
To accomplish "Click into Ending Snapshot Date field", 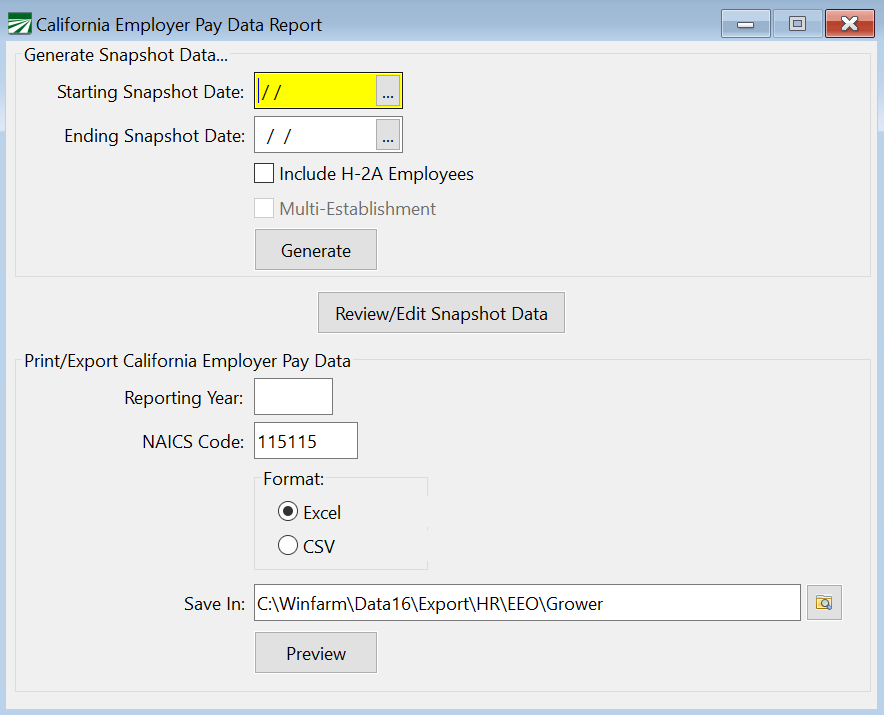I will tap(316, 136).
